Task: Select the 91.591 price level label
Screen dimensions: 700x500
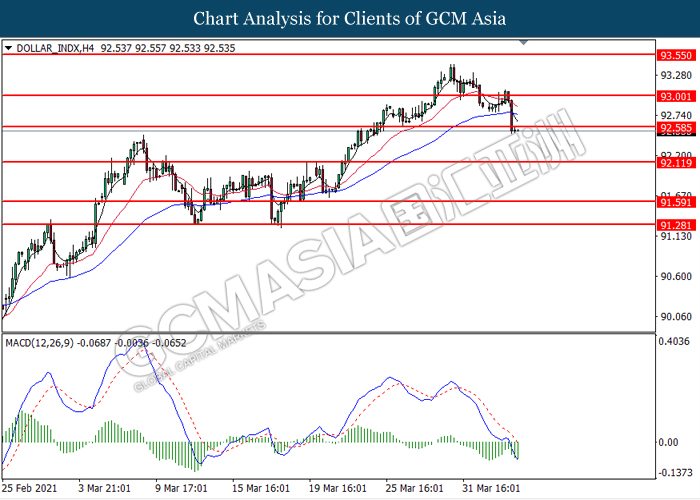Action: click(676, 203)
